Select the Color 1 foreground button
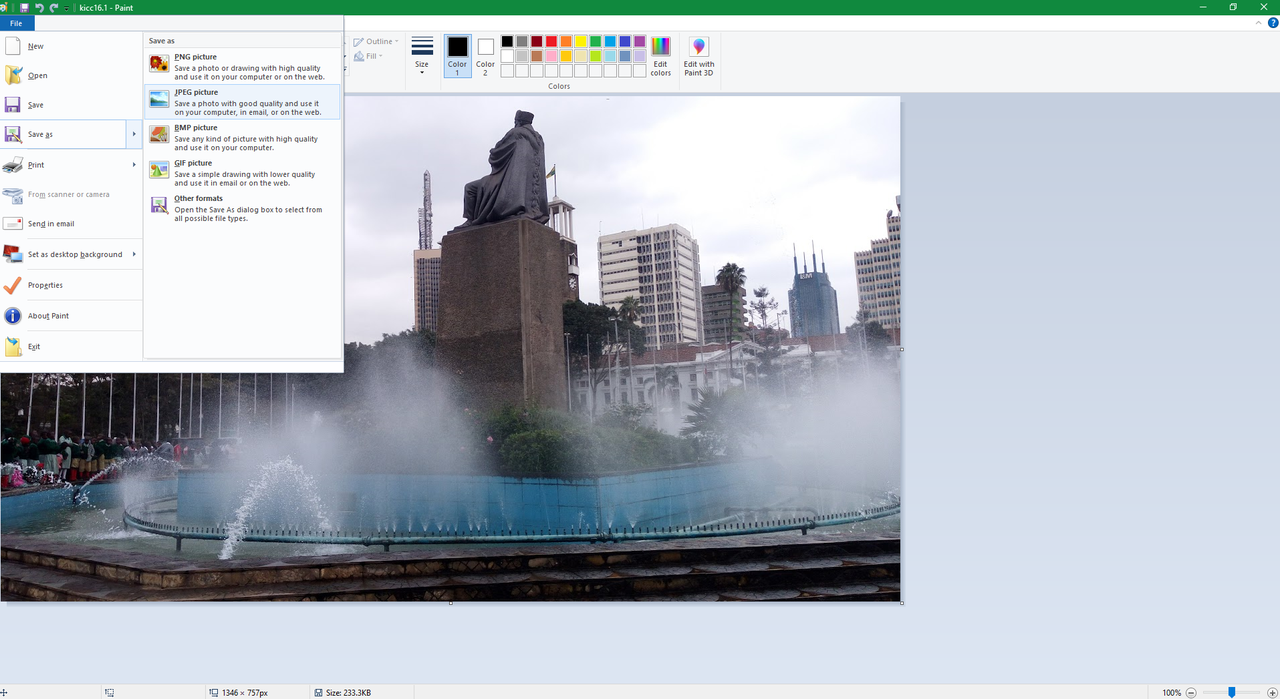 [x=457, y=56]
